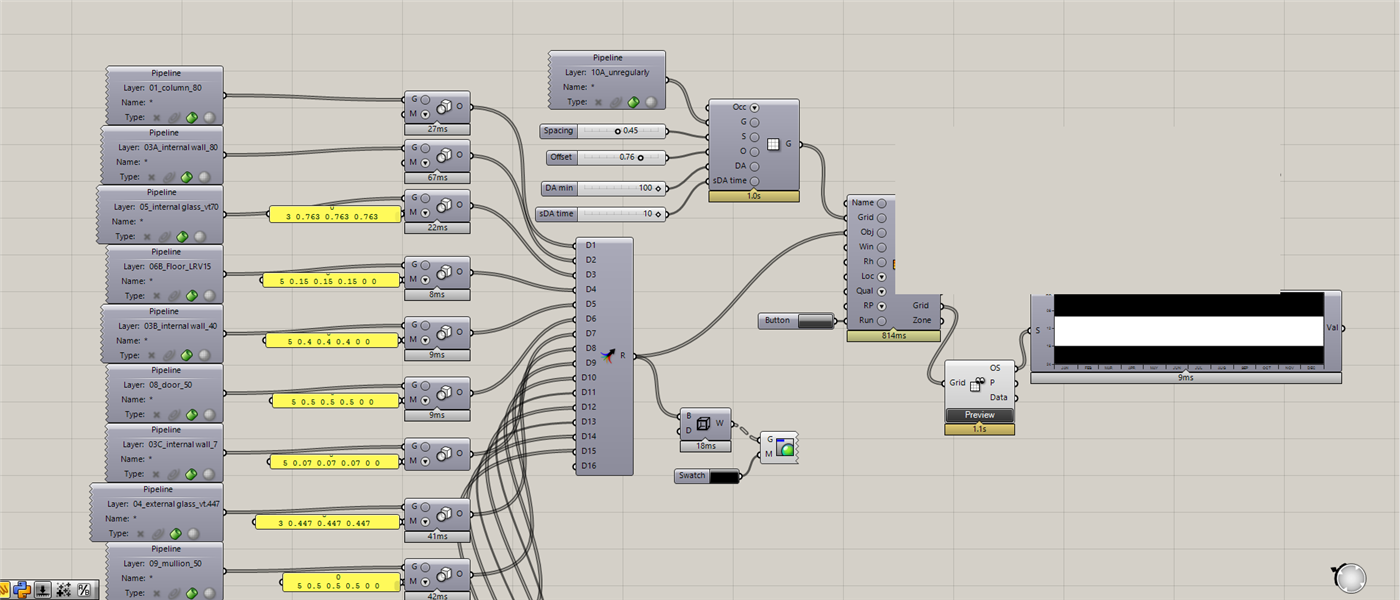1400x600 pixels.
Task: Open the Loc input dropdown arrow
Action: (881, 276)
